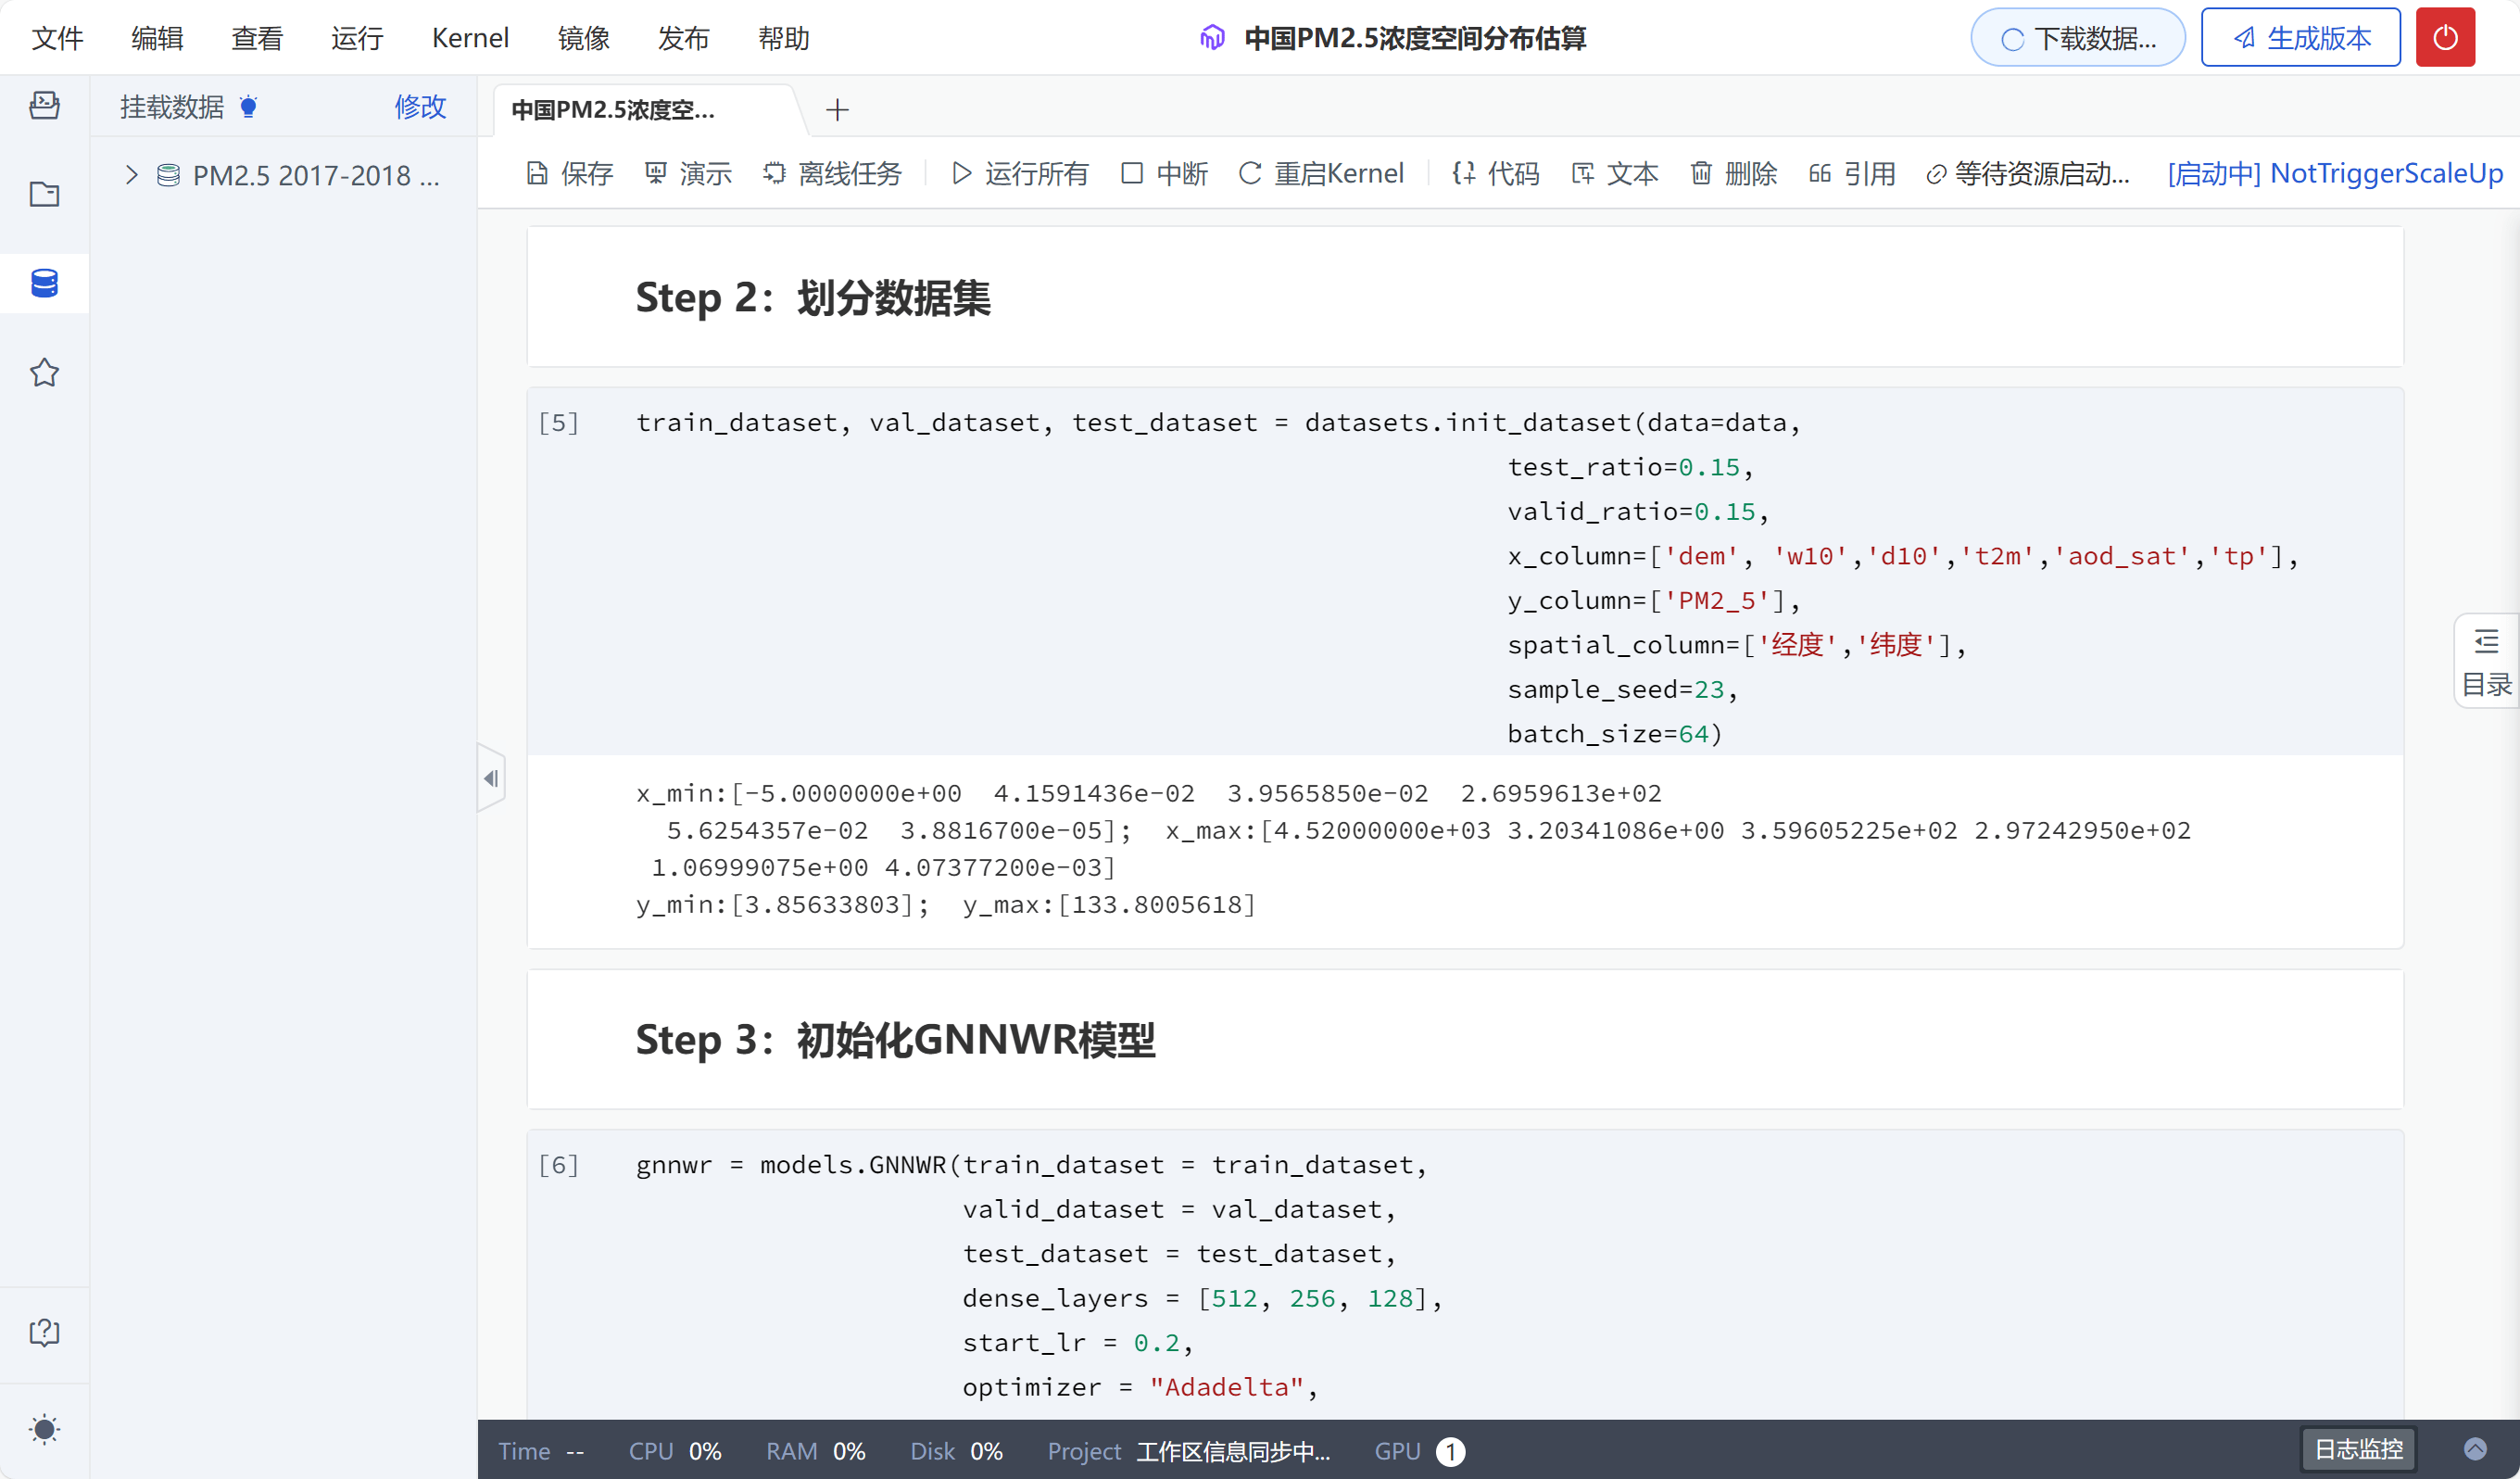
Task: Click the 下载数据 button
Action: 2078,38
